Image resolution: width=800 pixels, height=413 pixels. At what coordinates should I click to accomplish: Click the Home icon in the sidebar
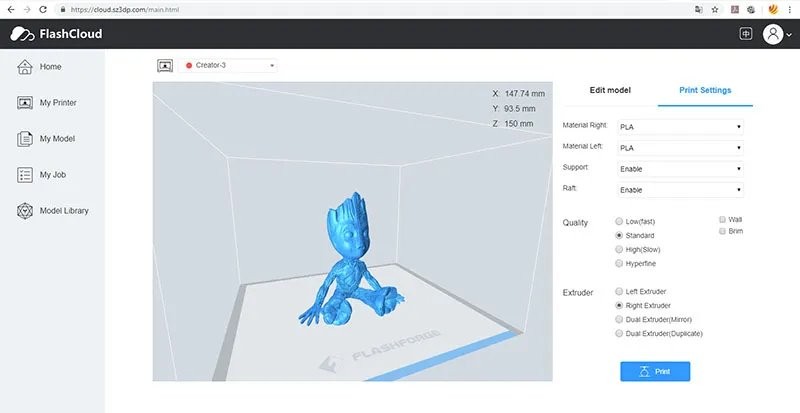24,67
